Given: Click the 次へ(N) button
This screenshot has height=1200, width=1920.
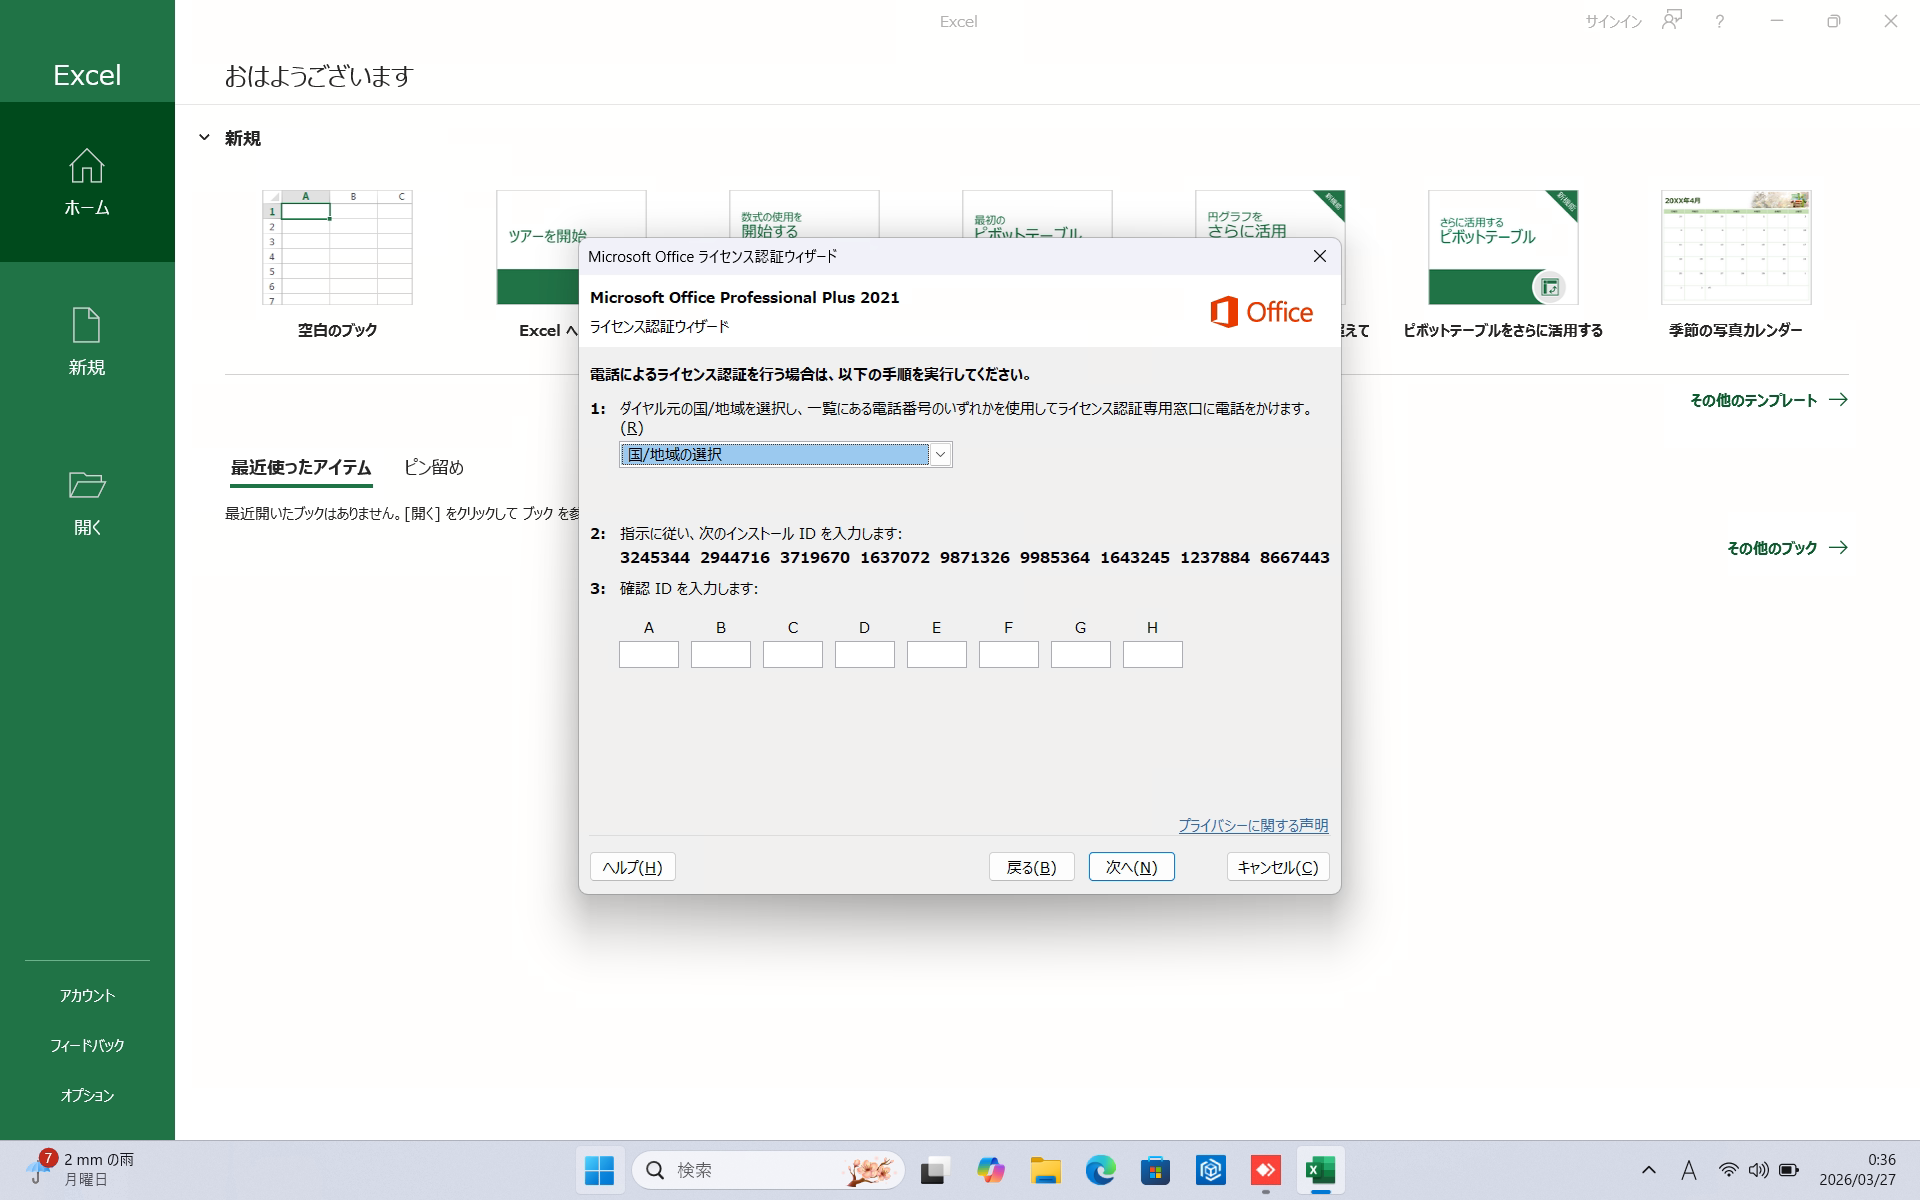Looking at the screenshot, I should (1131, 867).
